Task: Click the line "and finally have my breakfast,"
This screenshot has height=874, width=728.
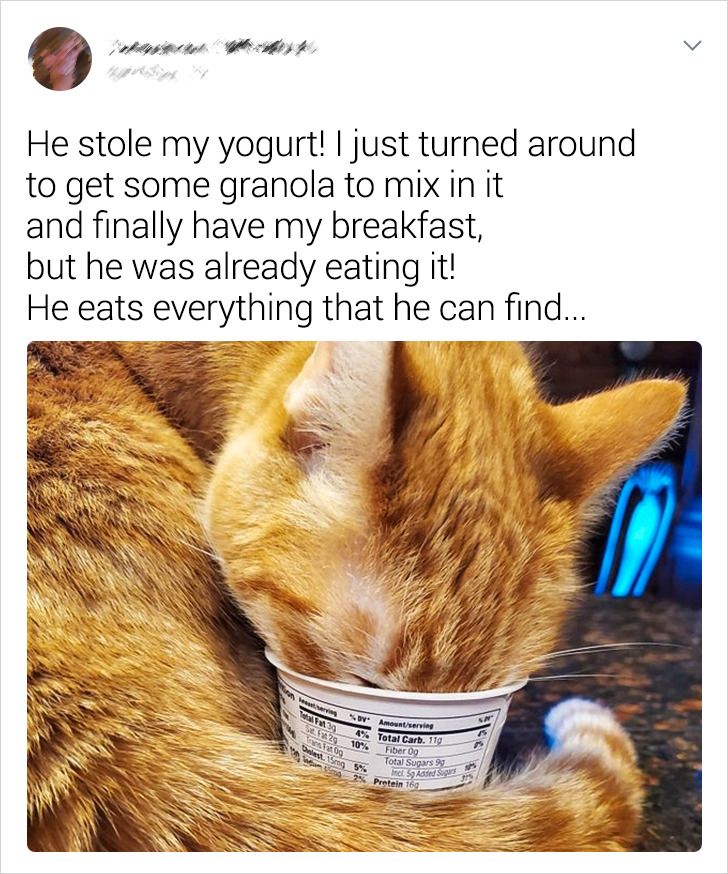Action: coord(254,226)
